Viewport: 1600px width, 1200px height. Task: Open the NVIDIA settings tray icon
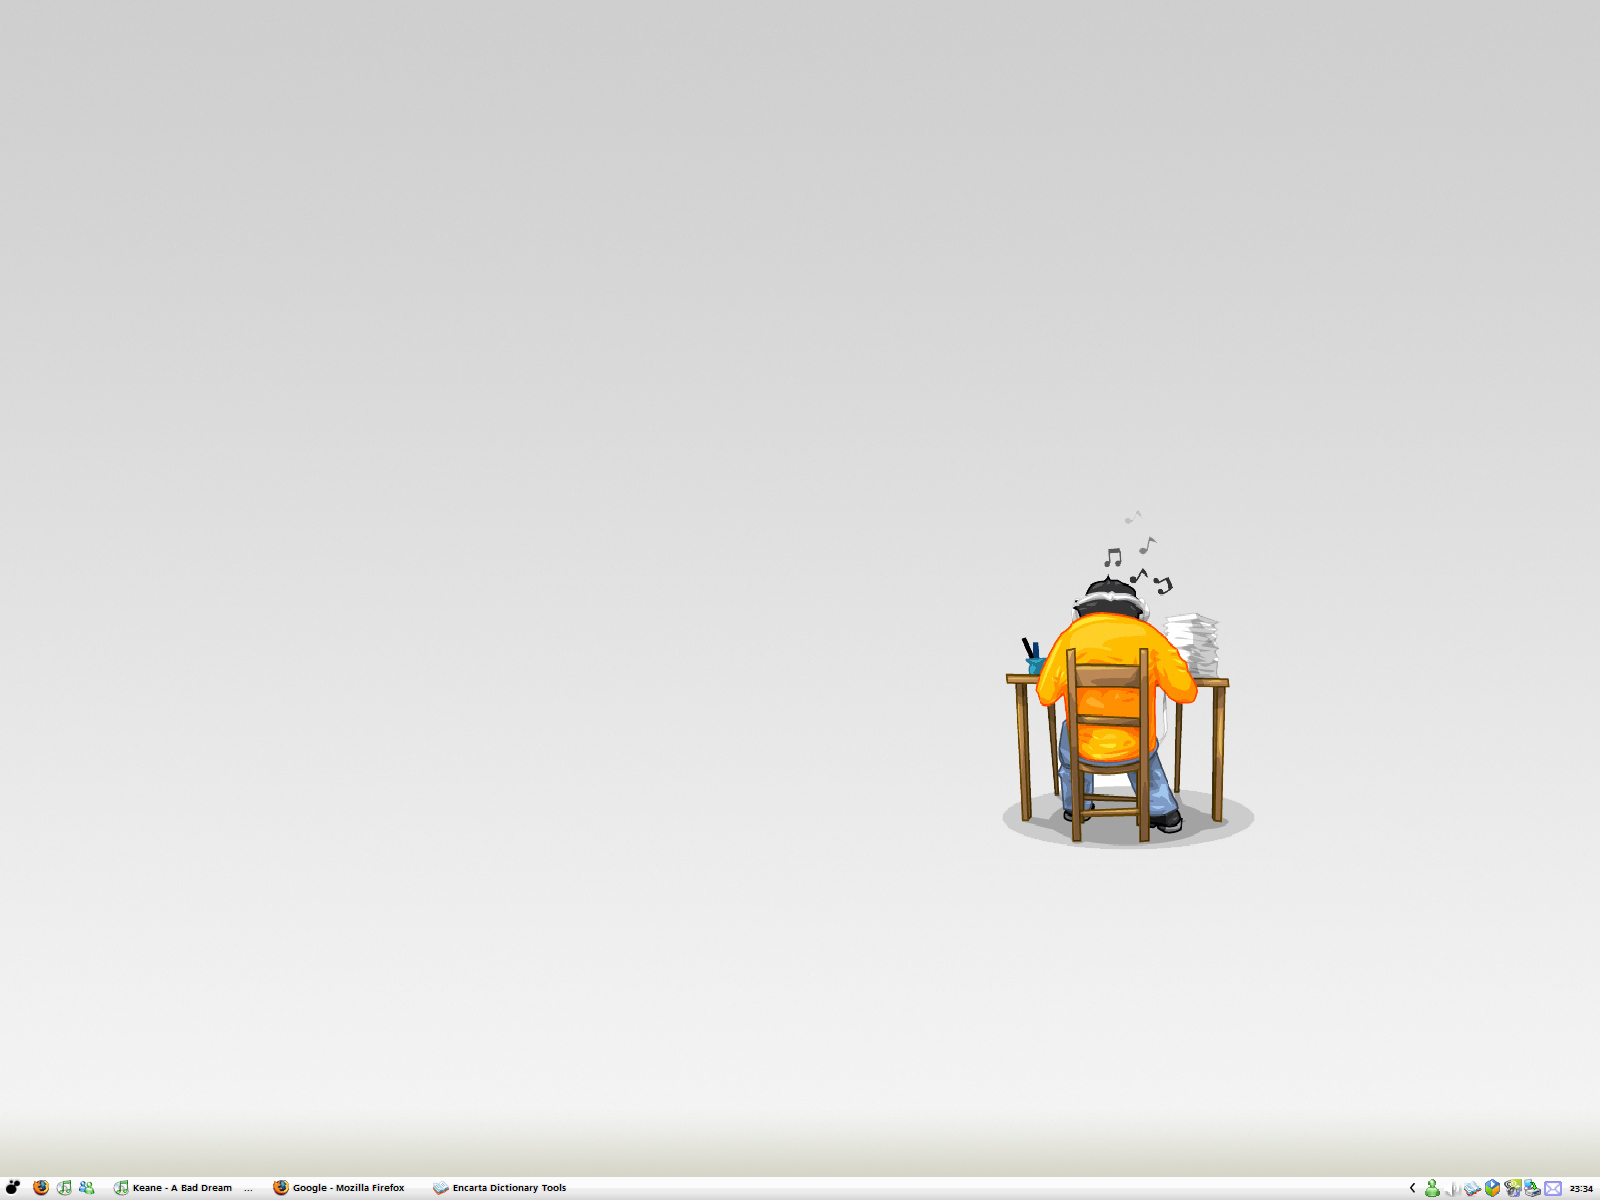pyautogui.click(x=1512, y=1188)
